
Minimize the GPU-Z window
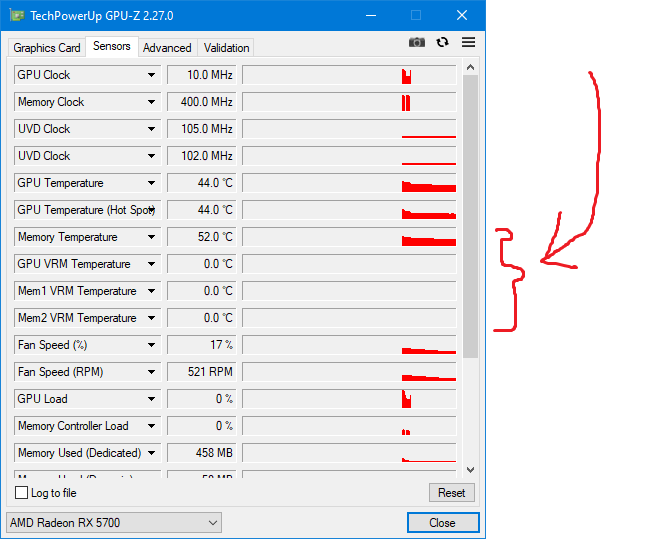point(371,16)
